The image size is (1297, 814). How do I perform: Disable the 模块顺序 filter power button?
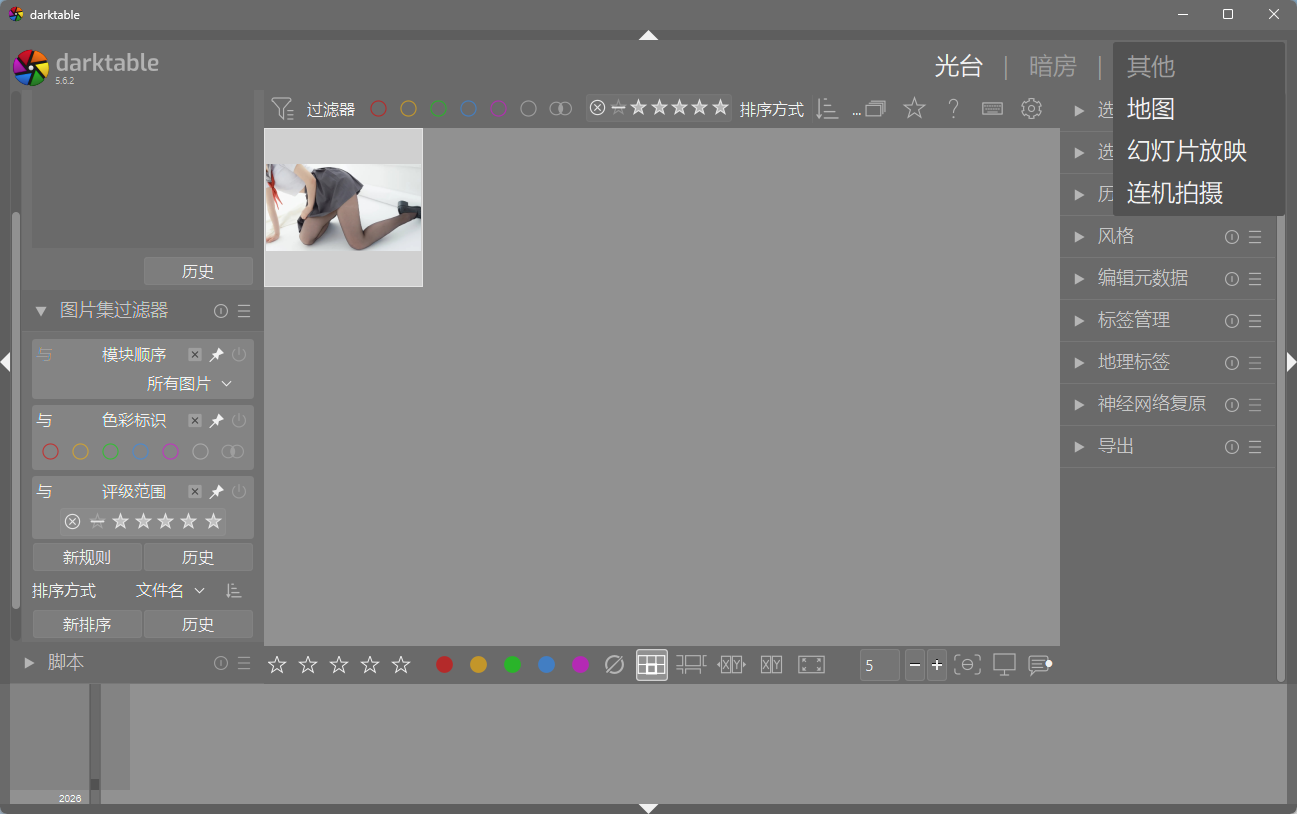pyautogui.click(x=239, y=355)
